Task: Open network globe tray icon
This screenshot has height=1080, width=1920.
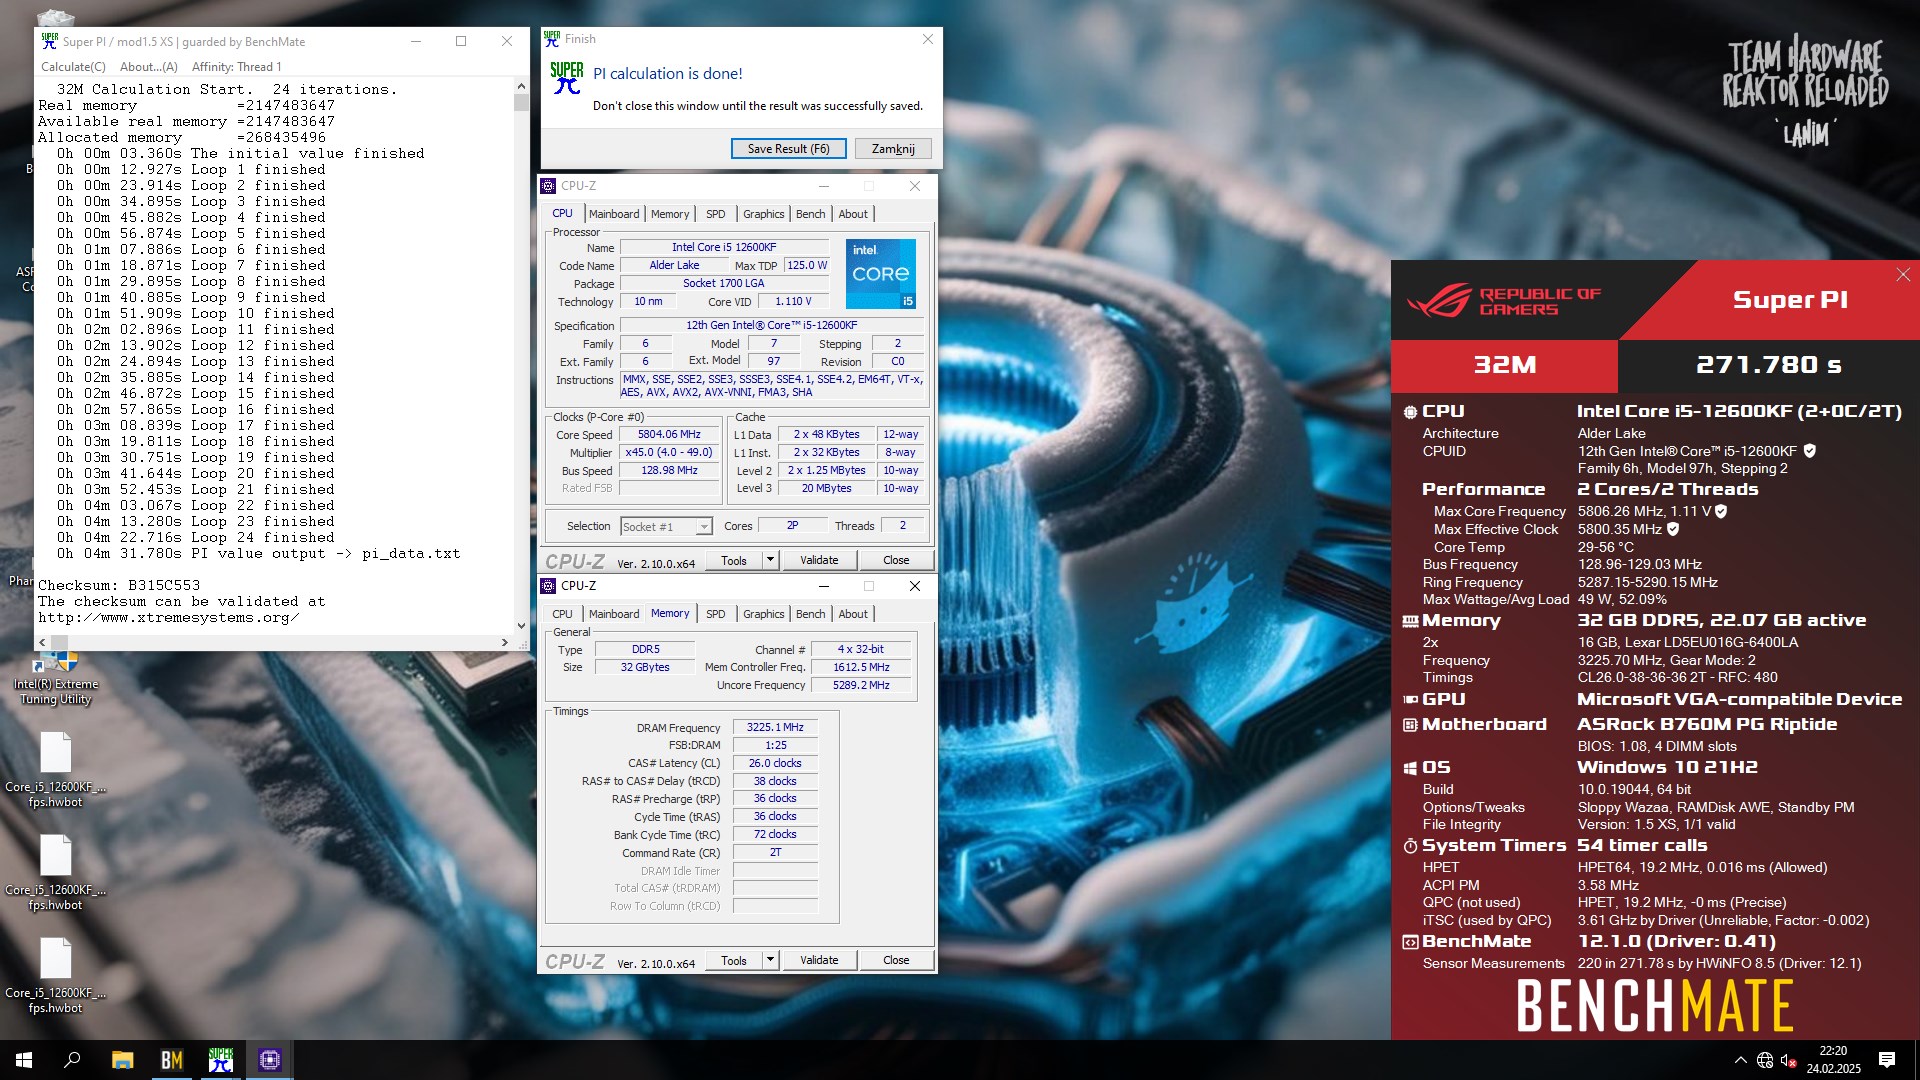Action: (1765, 1060)
